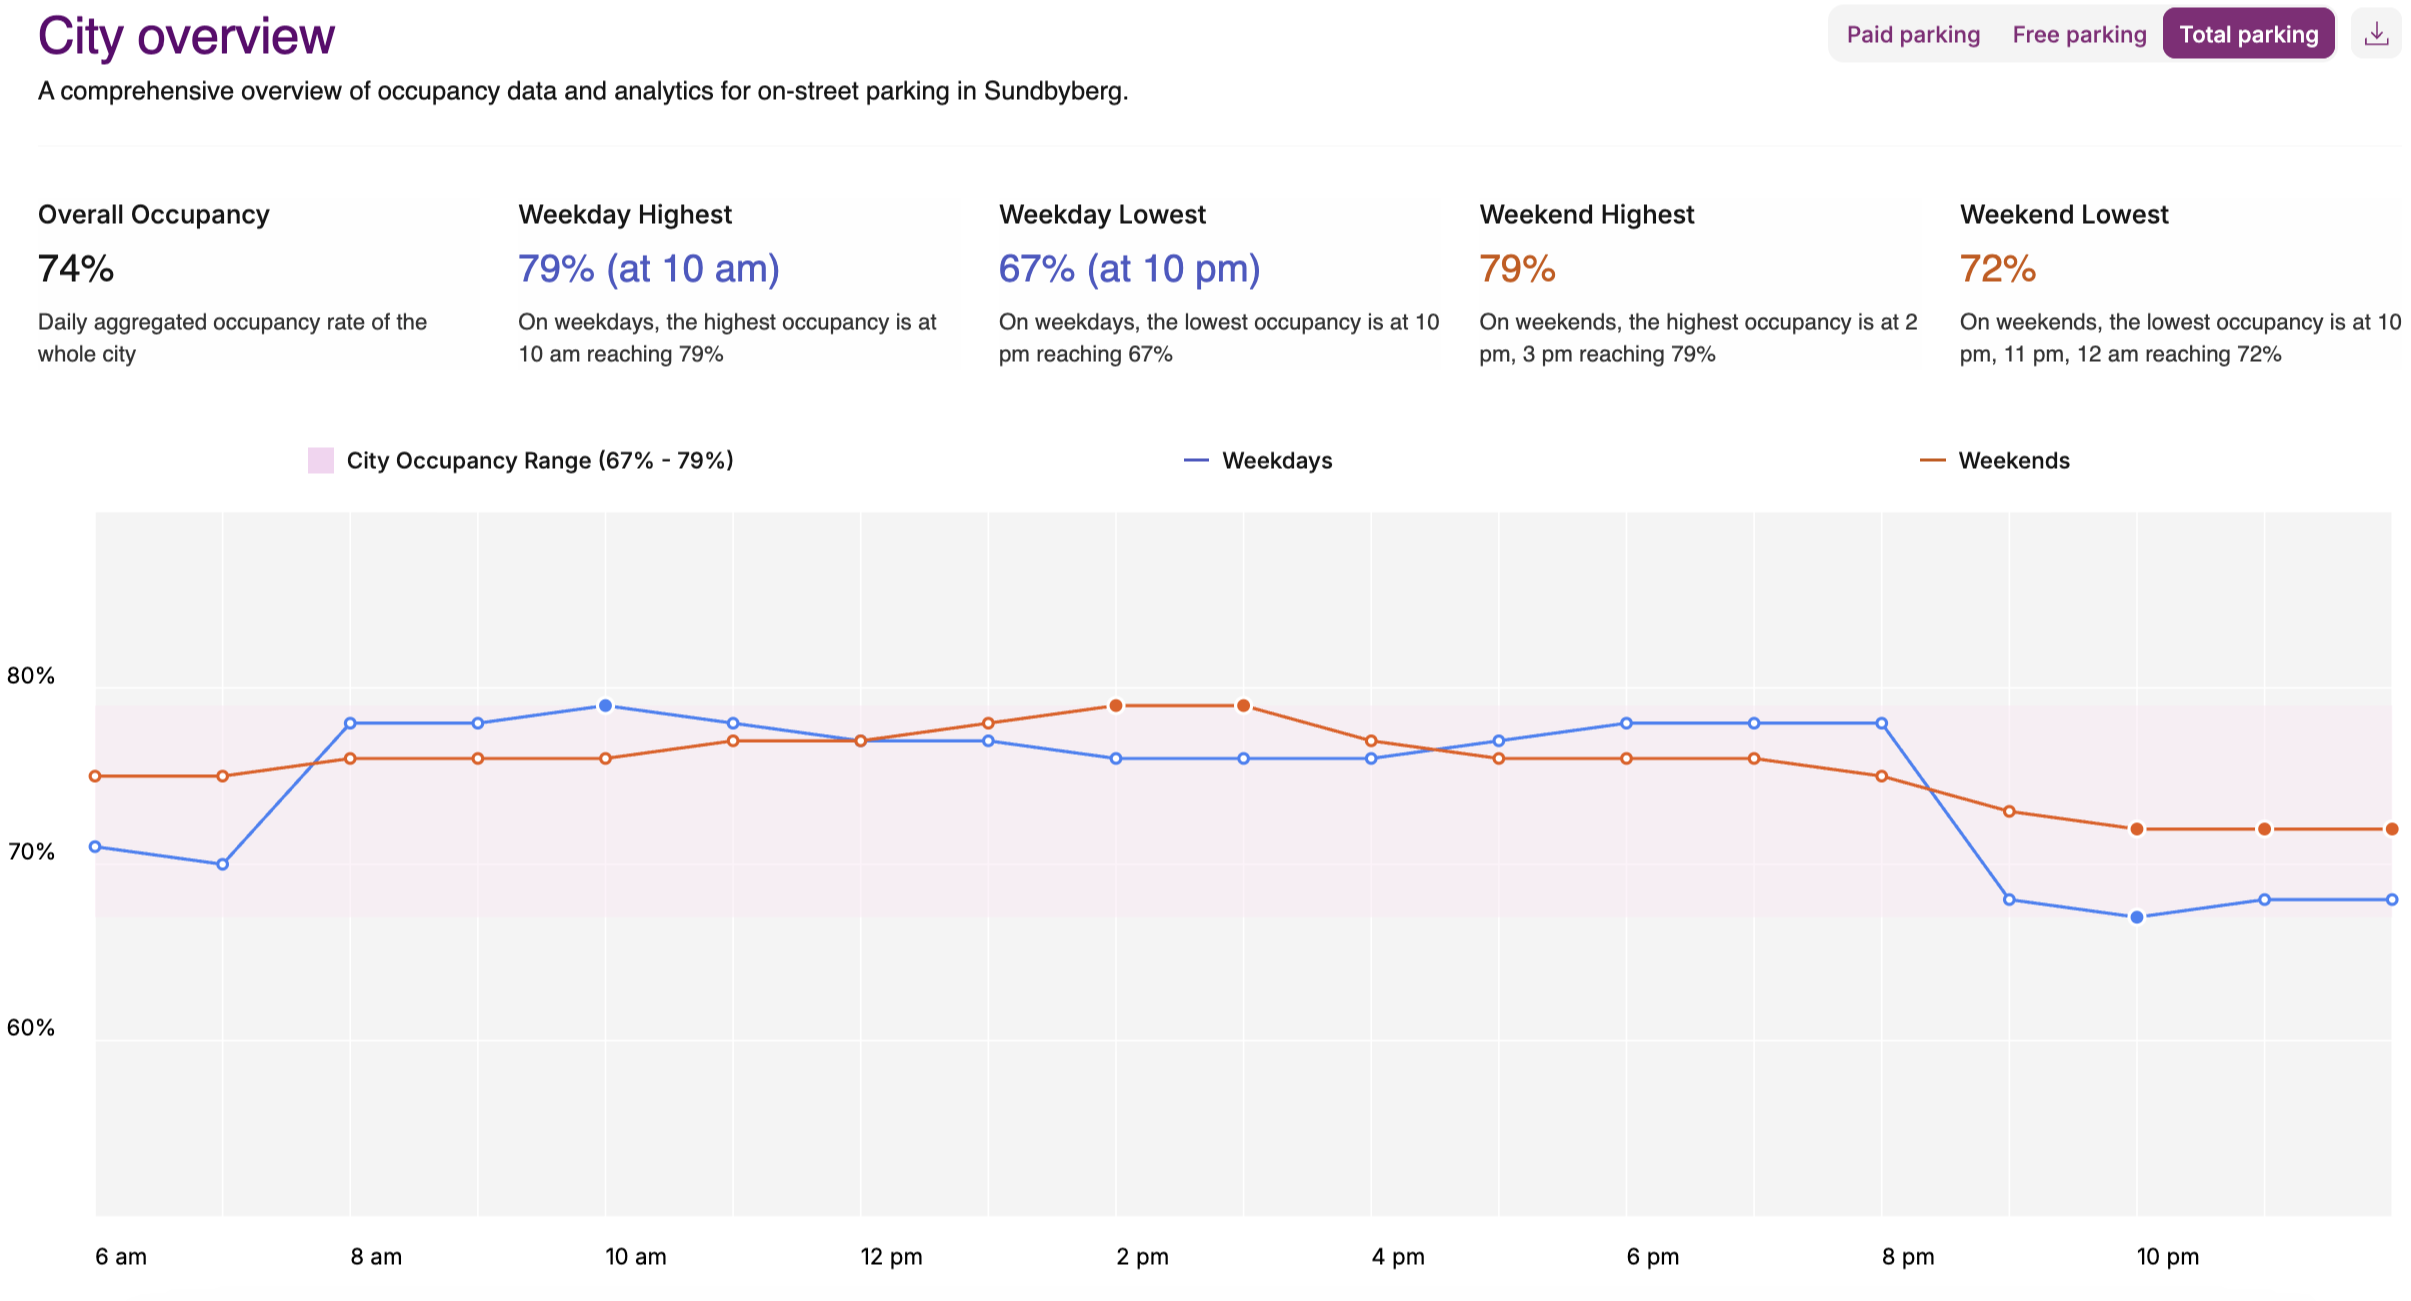Click weekend peak point at 2 pm
Viewport: 2411px width, 1301px height.
click(x=1116, y=706)
